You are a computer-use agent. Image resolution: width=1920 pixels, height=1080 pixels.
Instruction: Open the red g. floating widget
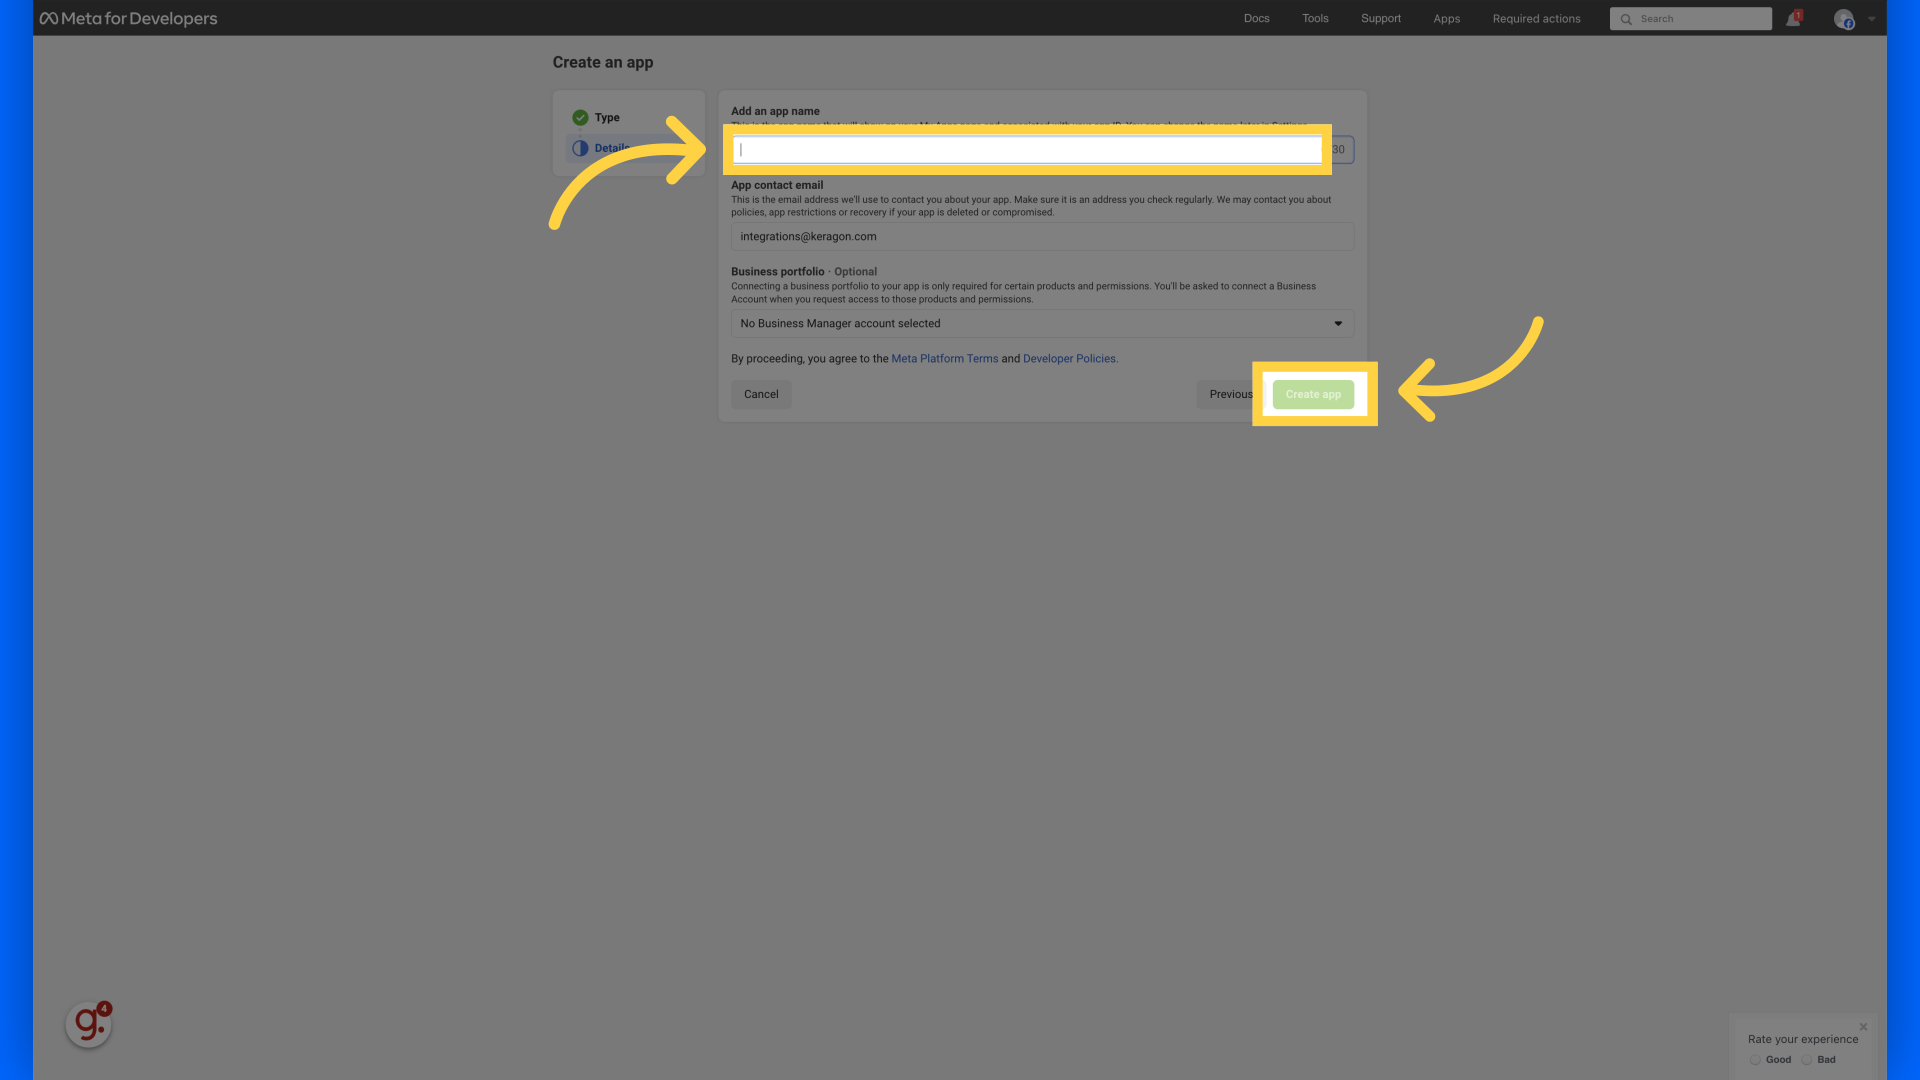click(x=89, y=1024)
